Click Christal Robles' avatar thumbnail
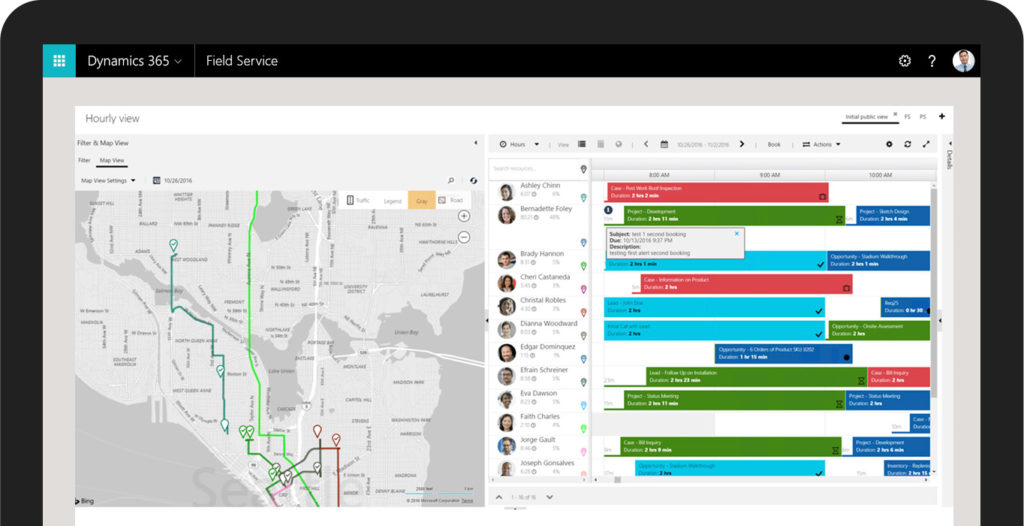Viewport: 1024px width, 526px height. pos(506,306)
